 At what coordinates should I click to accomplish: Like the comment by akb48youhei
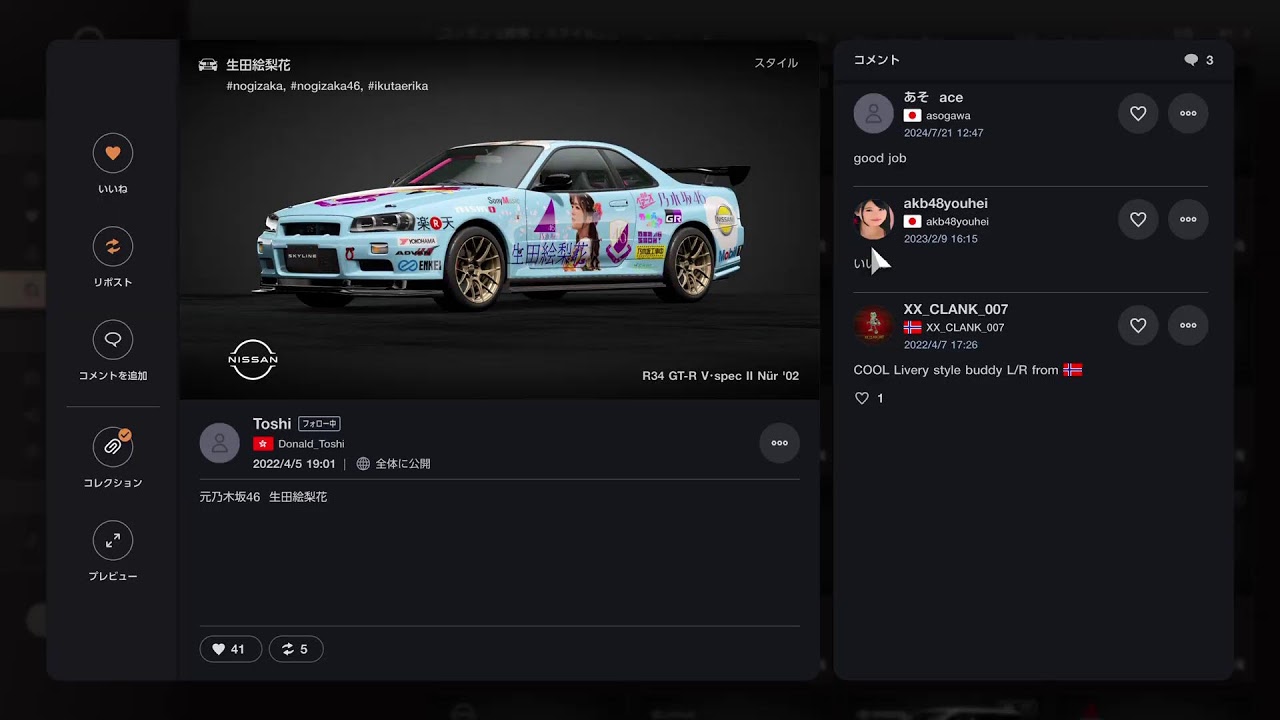1138,219
